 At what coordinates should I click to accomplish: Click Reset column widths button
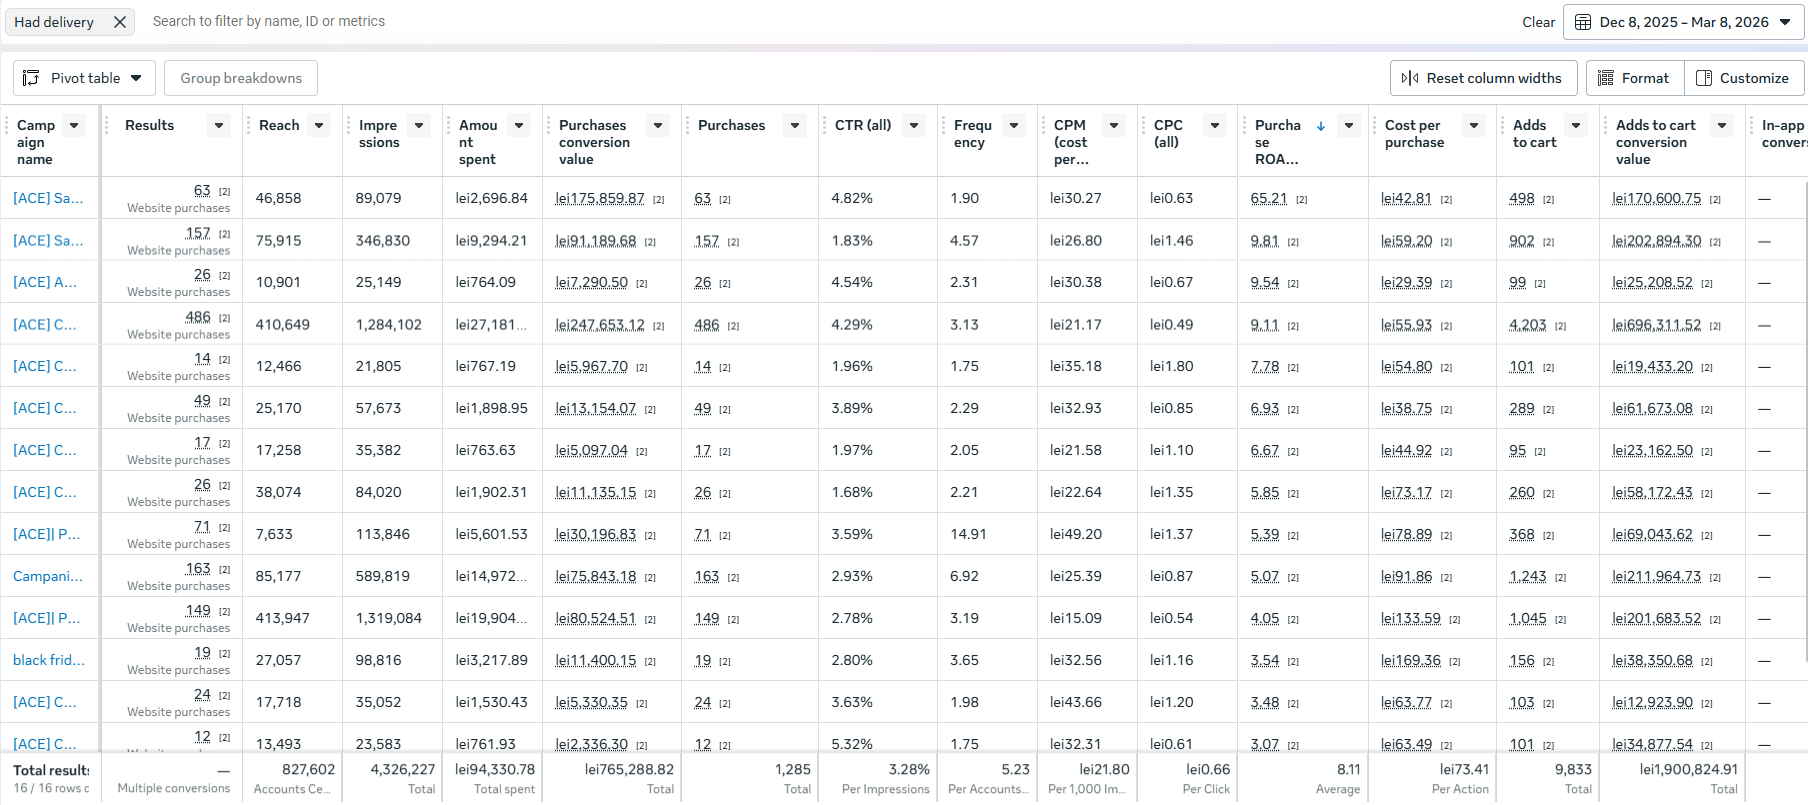pyautogui.click(x=1483, y=78)
